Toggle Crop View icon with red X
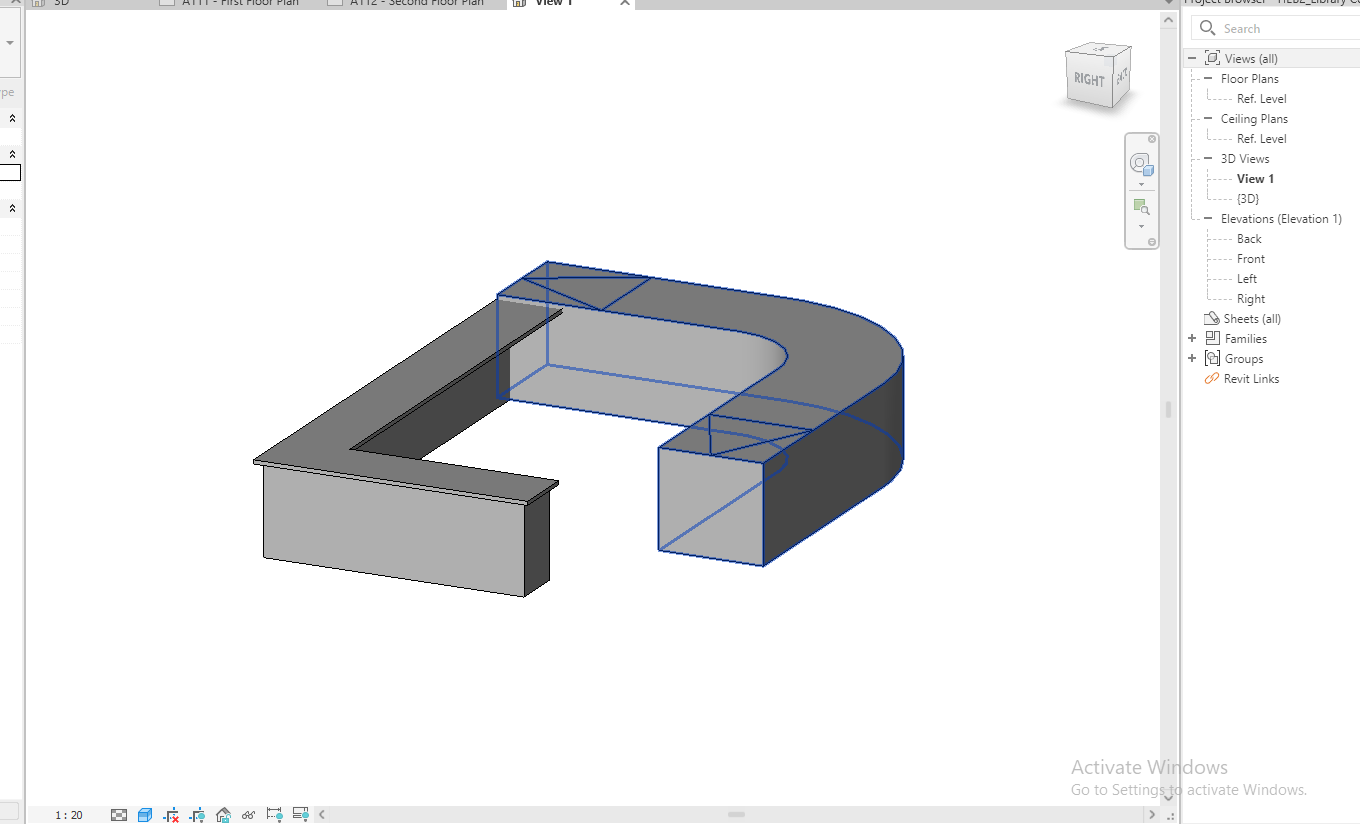 point(171,815)
